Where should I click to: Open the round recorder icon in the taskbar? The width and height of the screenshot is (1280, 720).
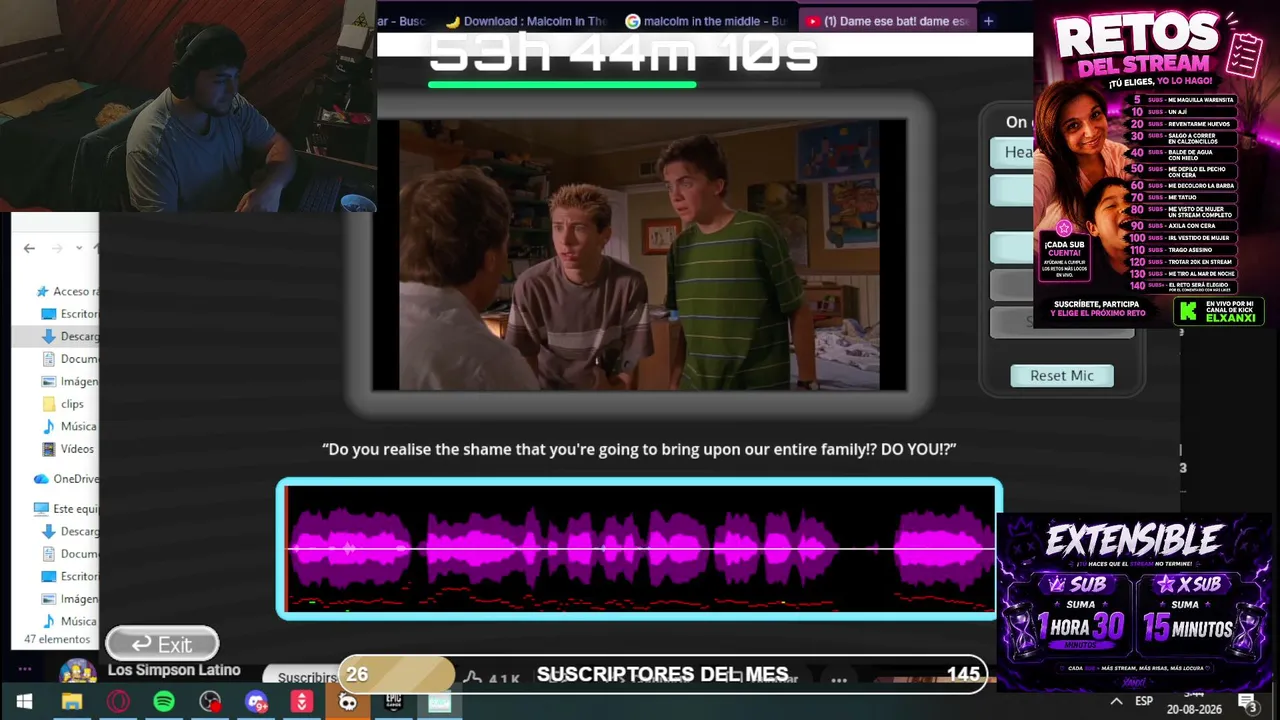(x=210, y=702)
